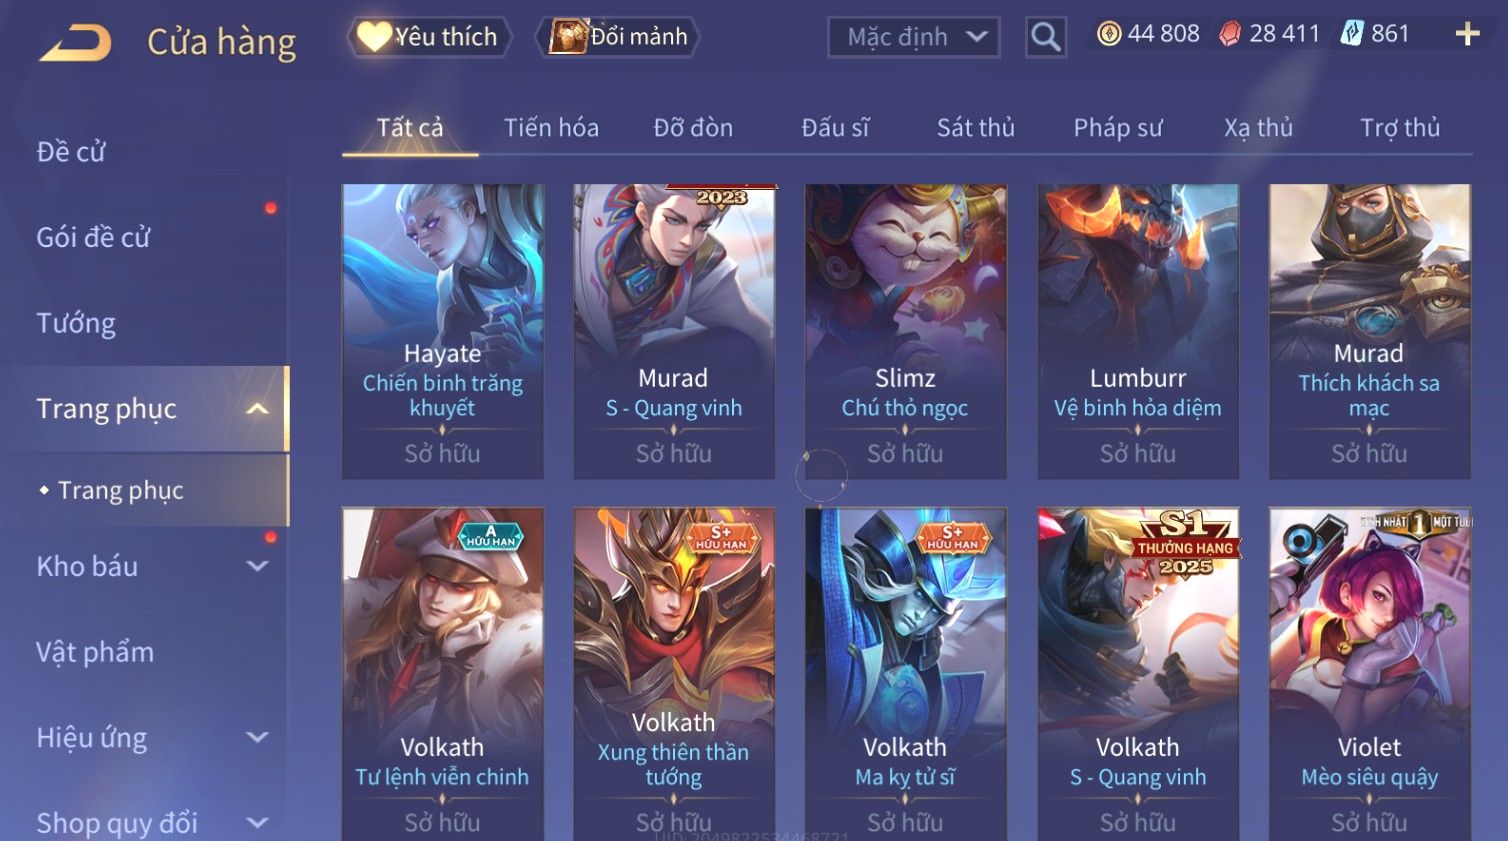Expand the Kho báu sidebar section

pos(257,566)
